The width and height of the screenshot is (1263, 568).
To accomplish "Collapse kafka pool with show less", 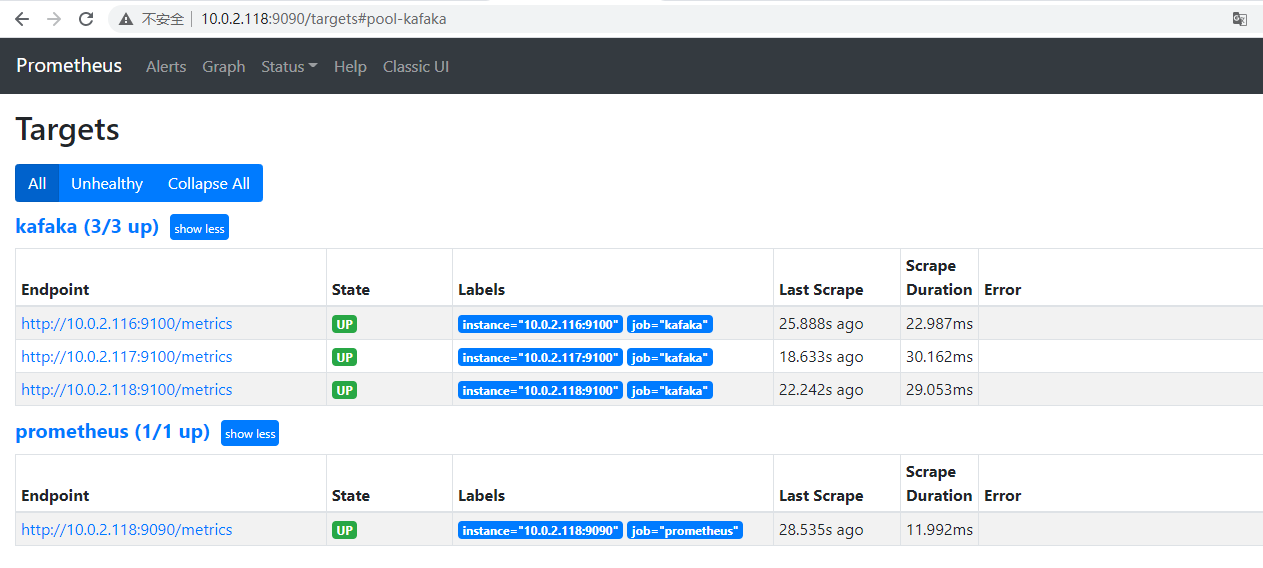I will pyautogui.click(x=199, y=228).
